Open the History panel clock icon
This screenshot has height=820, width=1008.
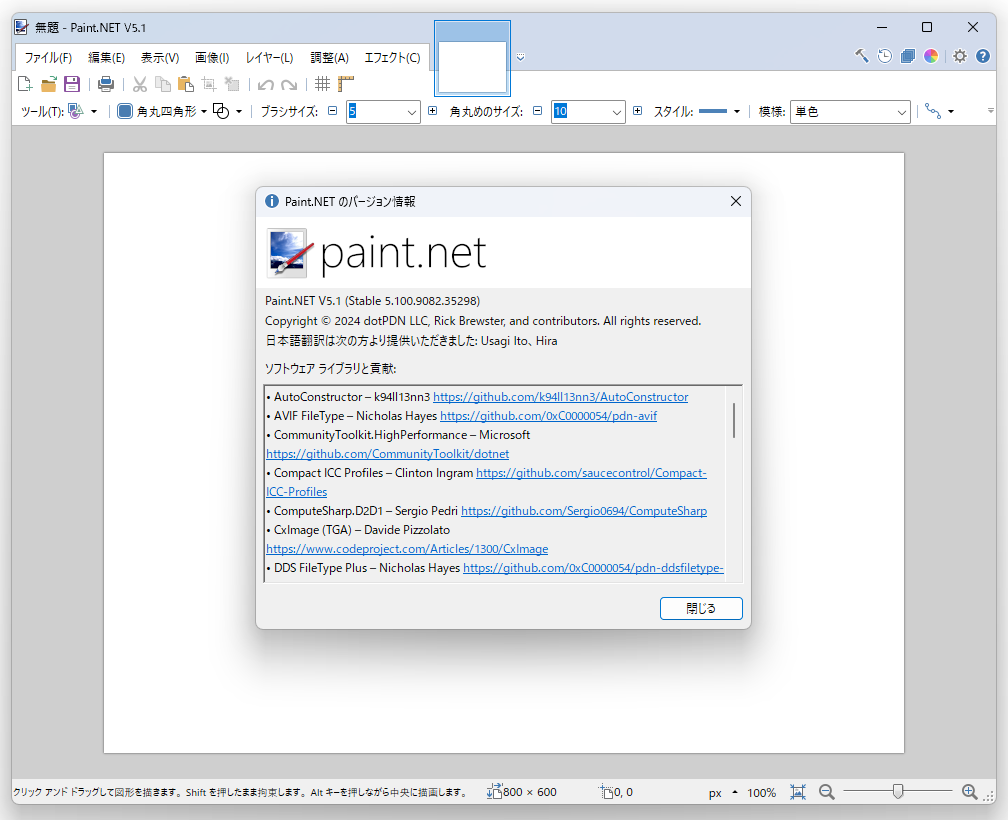pyautogui.click(x=885, y=56)
